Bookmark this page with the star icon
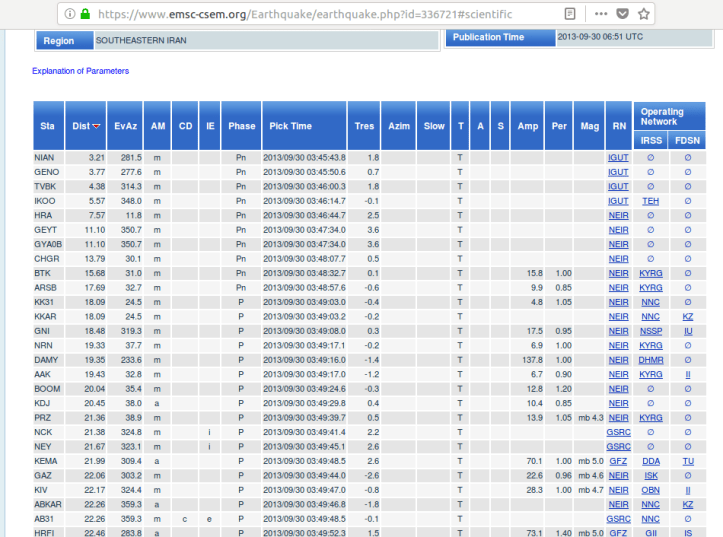 point(644,14)
